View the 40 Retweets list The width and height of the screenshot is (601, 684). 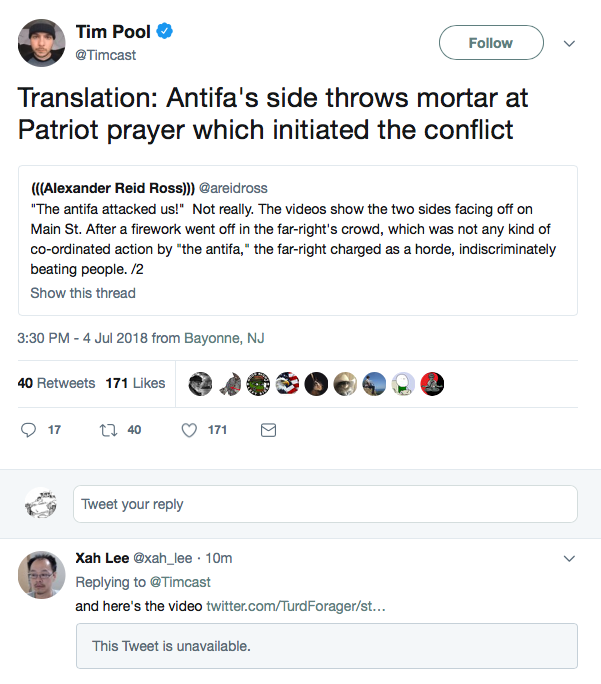pyautogui.click(x=56, y=383)
